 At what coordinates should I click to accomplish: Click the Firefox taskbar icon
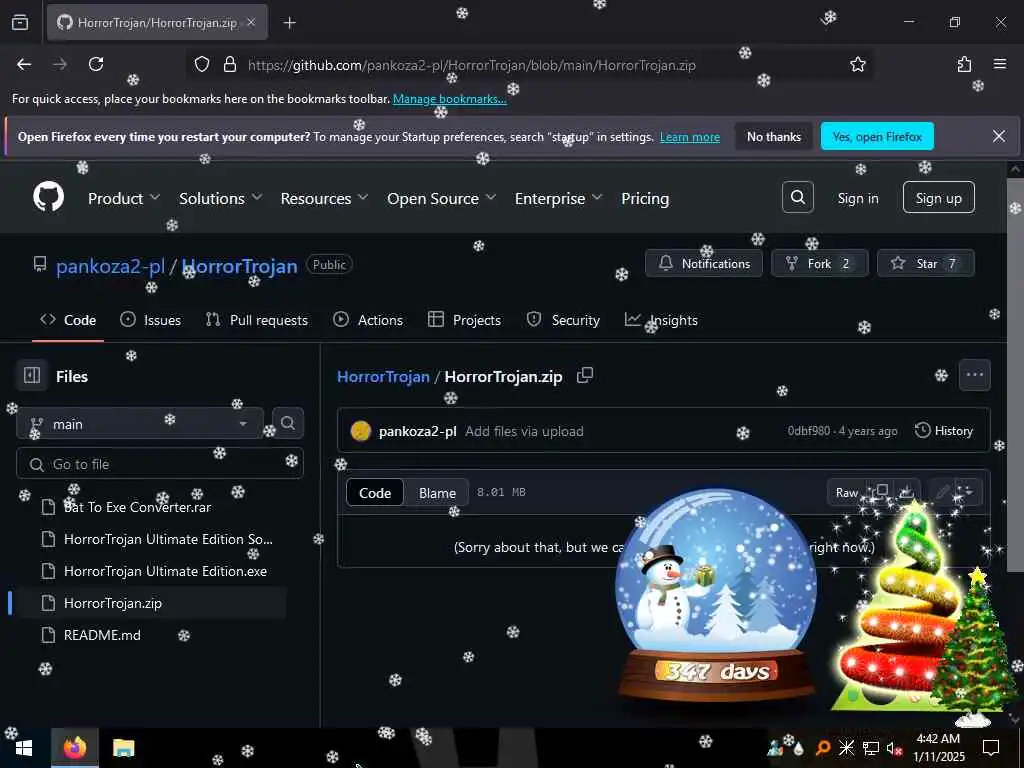coord(74,748)
